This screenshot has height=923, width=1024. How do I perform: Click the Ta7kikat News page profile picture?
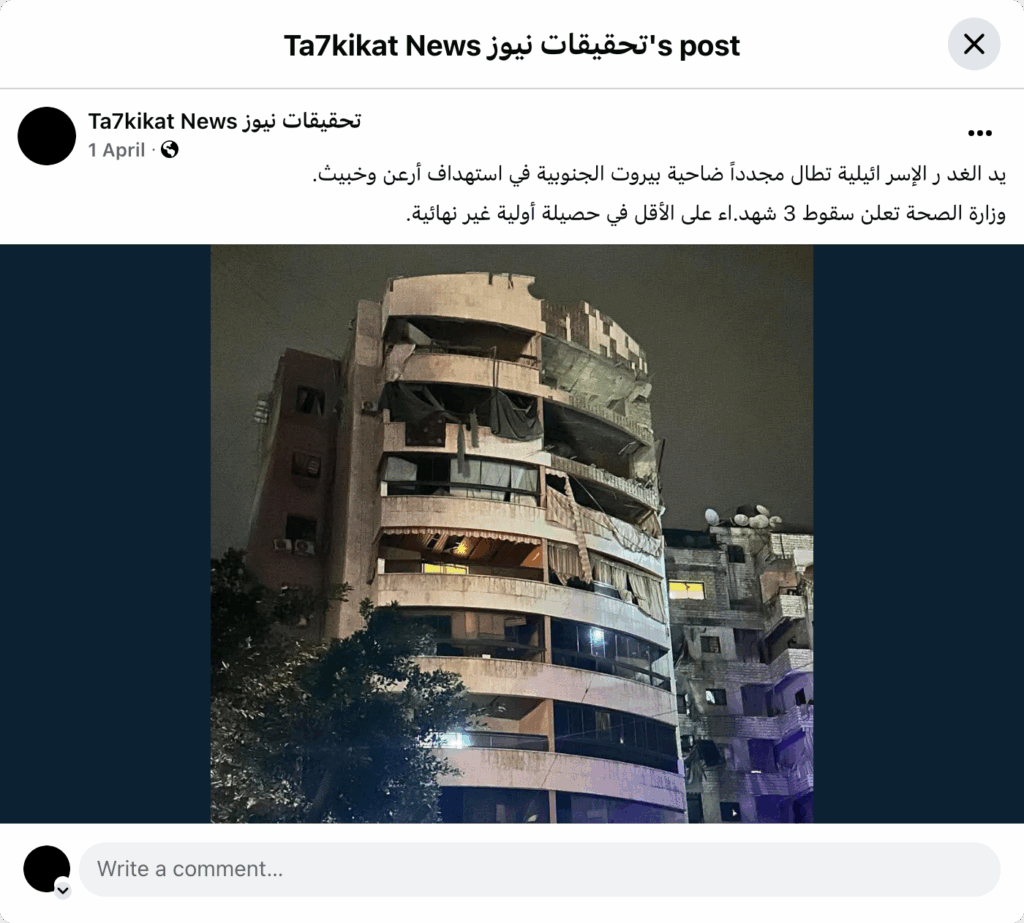tap(47, 136)
